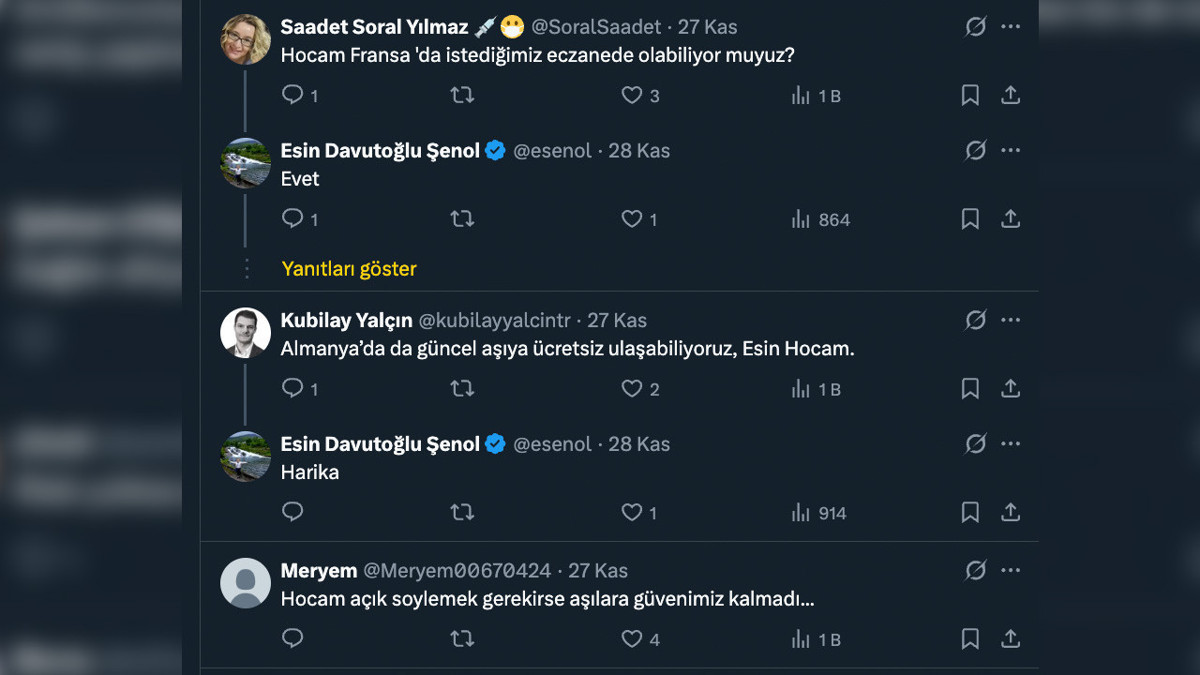The height and width of the screenshot is (675, 1200).
Task: Open Kubilay Yalçın's profile name link
Action: coord(346,320)
